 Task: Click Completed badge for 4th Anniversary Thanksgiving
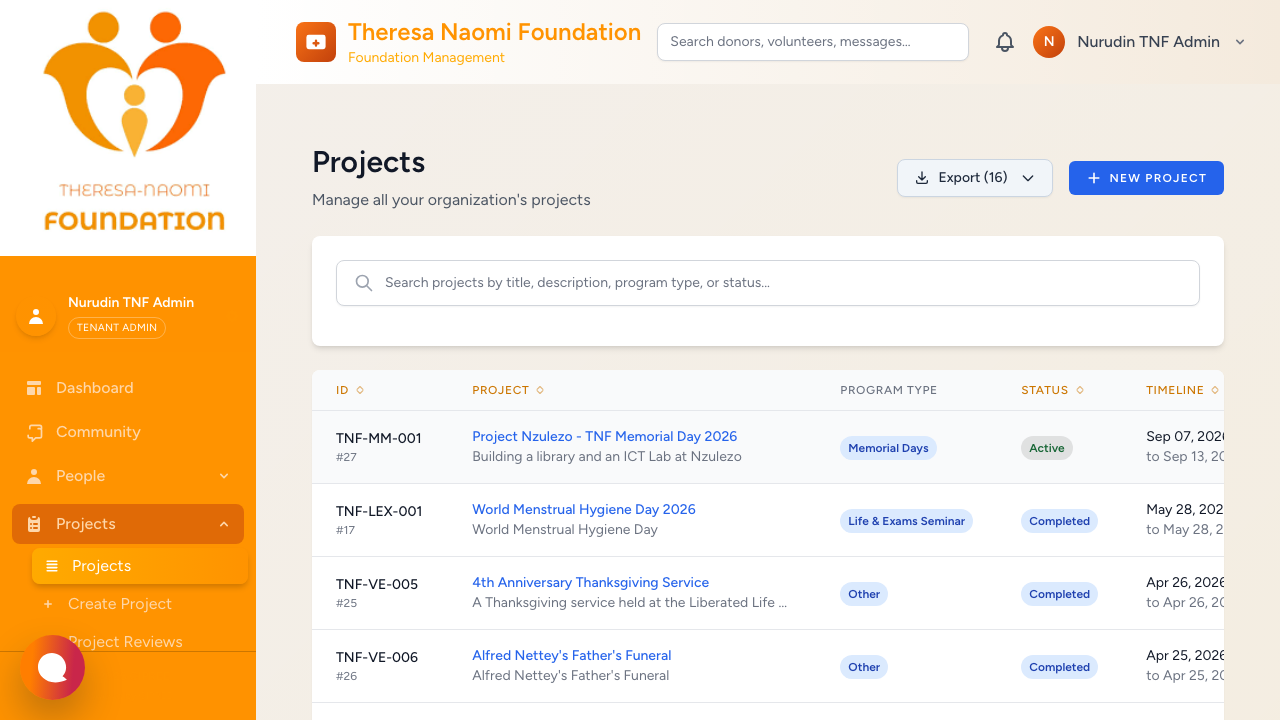pyautogui.click(x=1059, y=594)
